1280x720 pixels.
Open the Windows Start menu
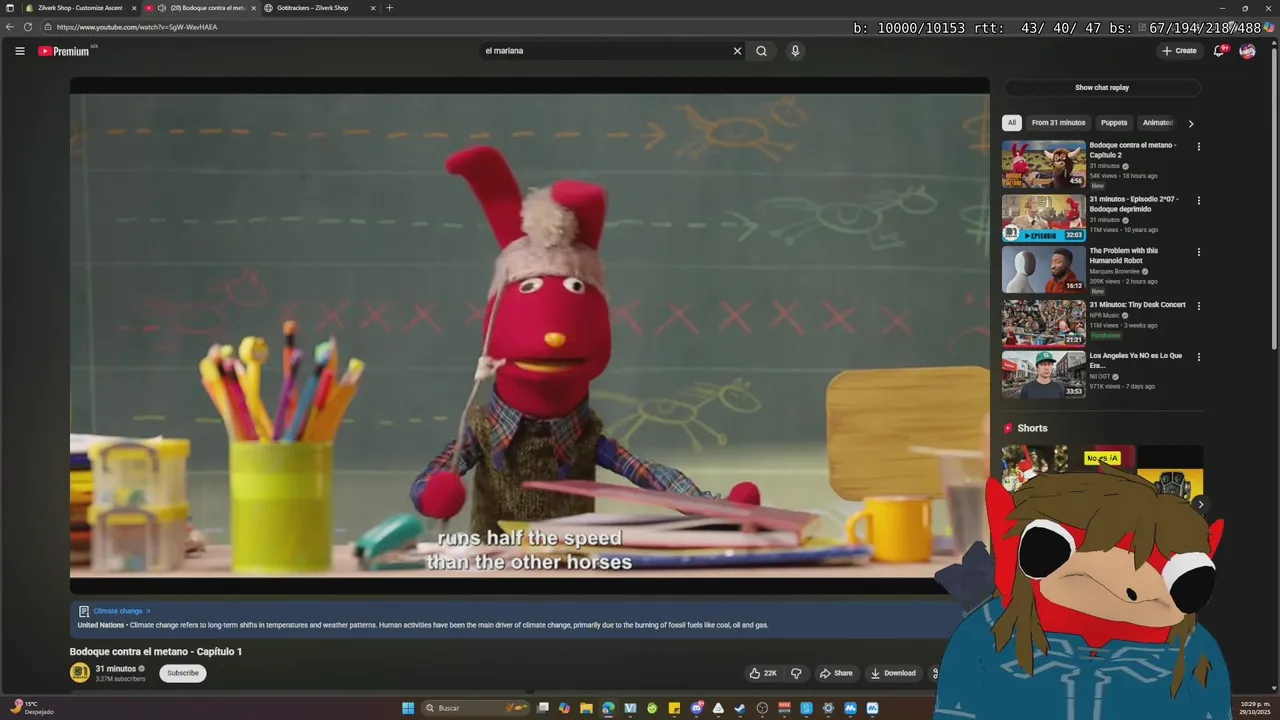[x=408, y=708]
